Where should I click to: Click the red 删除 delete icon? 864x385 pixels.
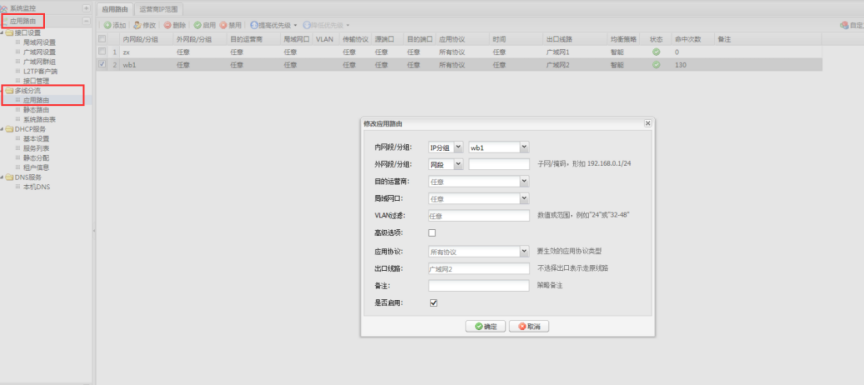(168, 25)
